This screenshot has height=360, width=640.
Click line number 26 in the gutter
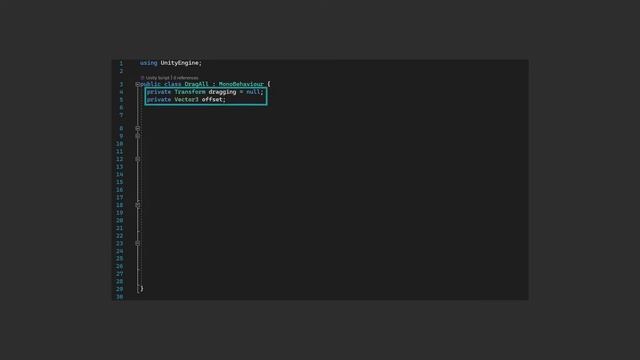[x=120, y=266]
